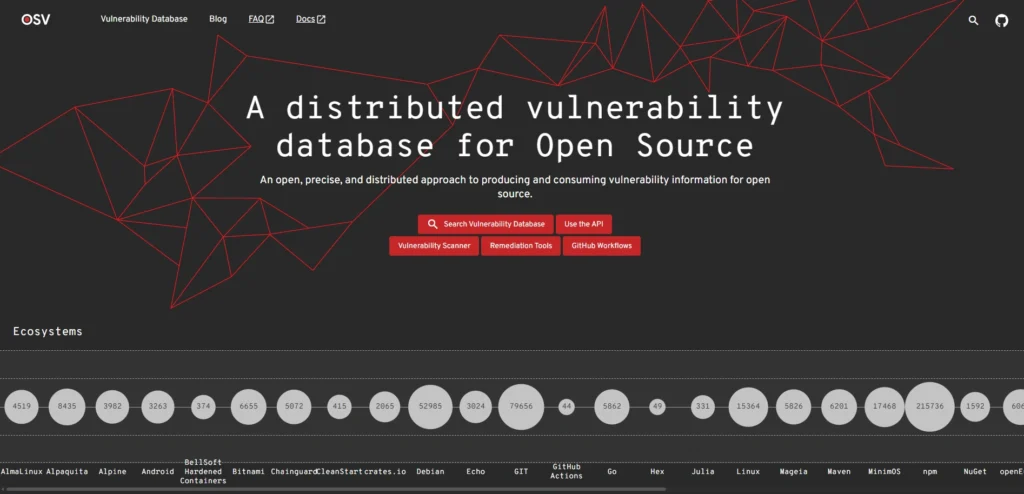Image resolution: width=1024 pixels, height=494 pixels.
Task: Click external-link icon next to Docs
Action: (321, 20)
